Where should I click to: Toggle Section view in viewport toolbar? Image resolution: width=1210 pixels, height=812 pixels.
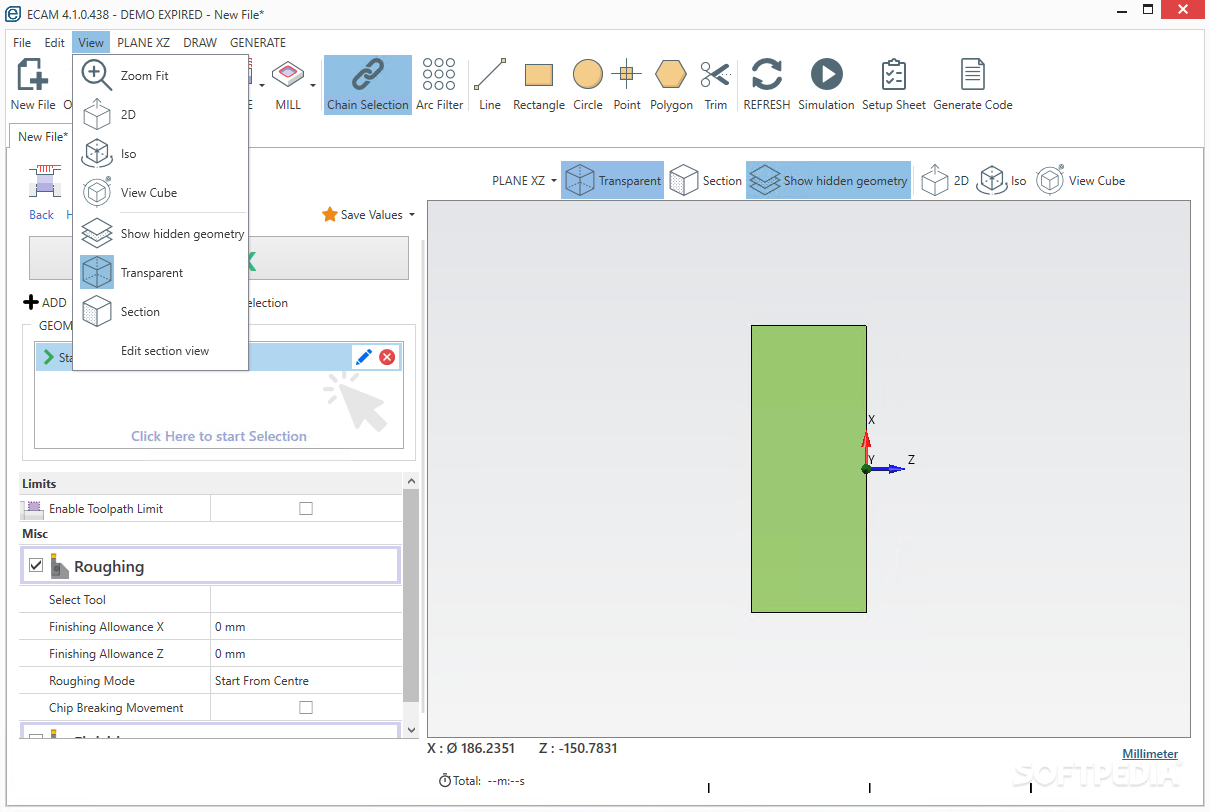click(706, 181)
